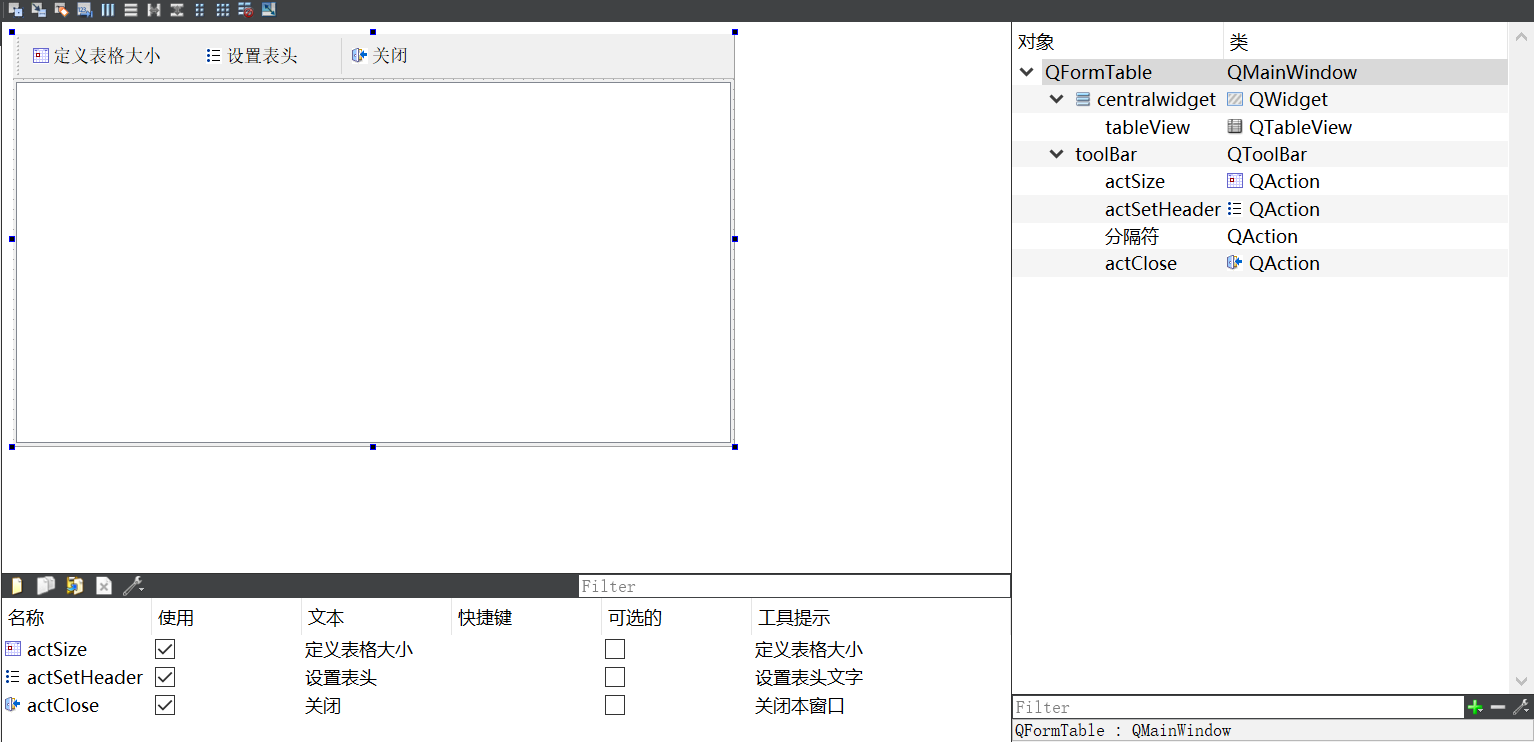This screenshot has width=1534, height=742.
Task: Collapse the QFormTable tree node
Action: point(1027,72)
